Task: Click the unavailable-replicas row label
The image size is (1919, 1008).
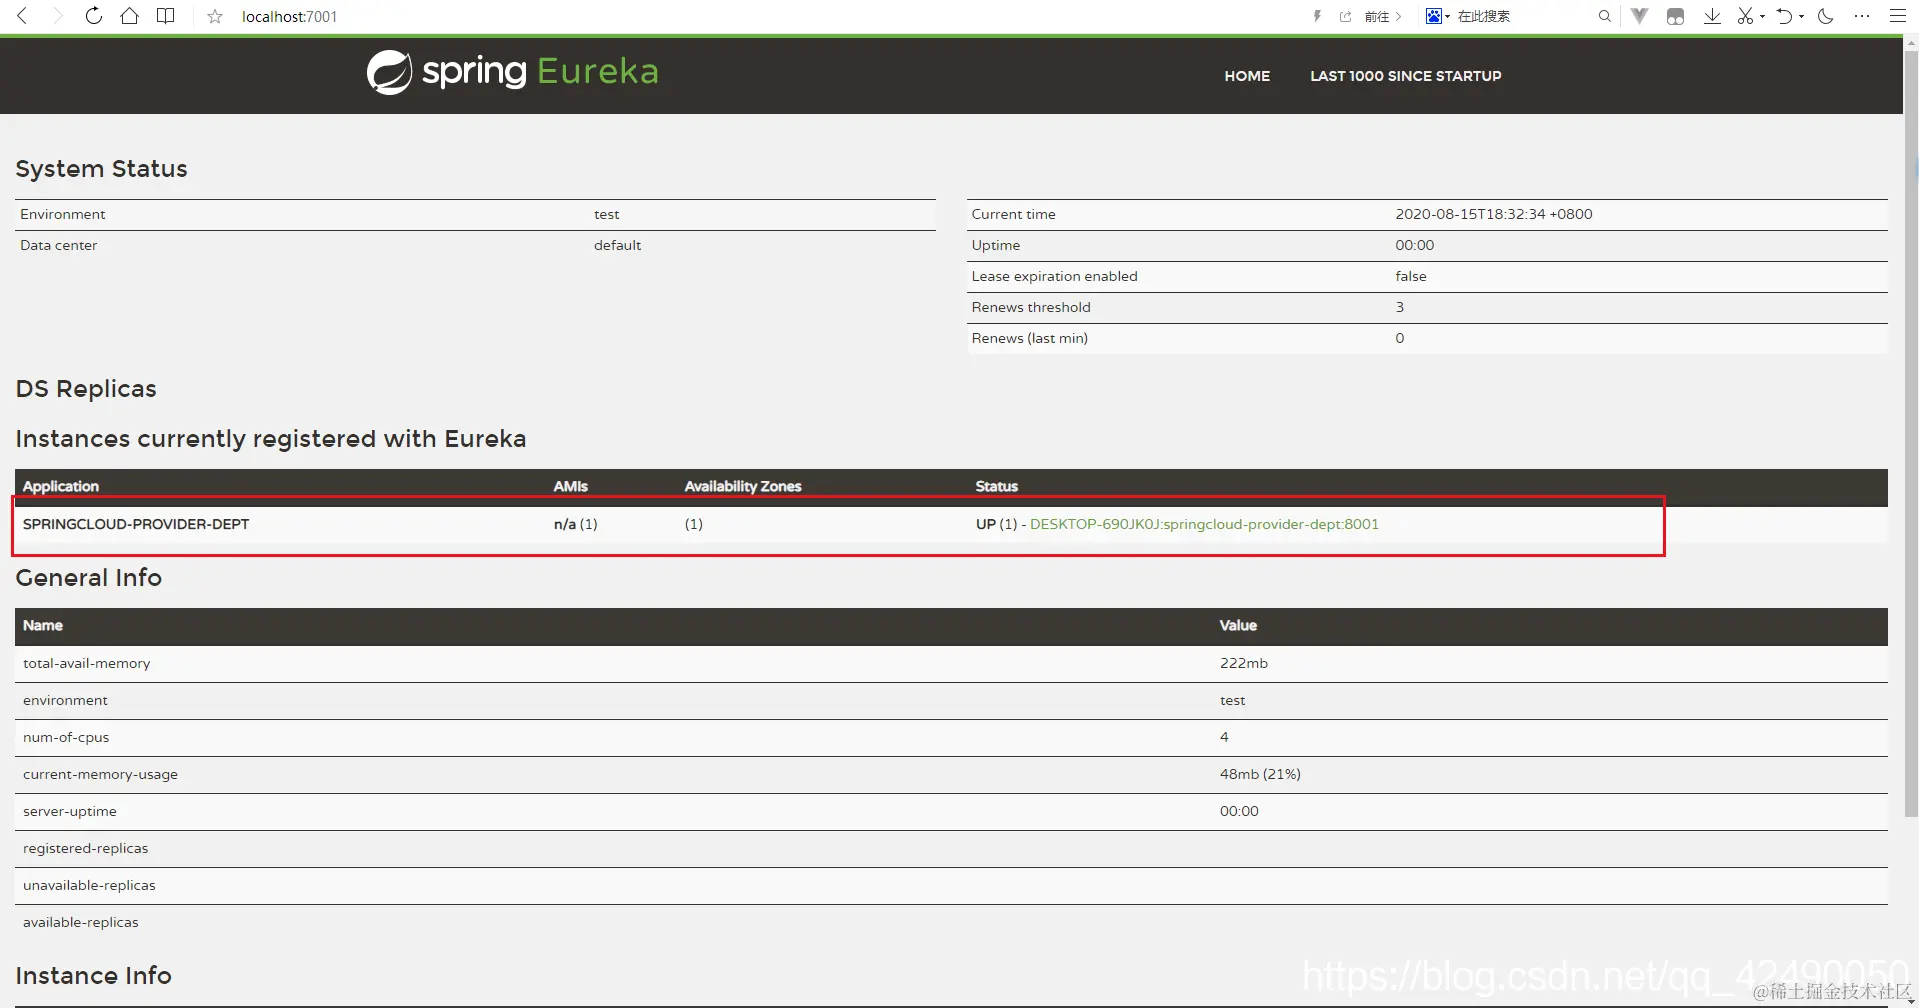Action: (x=89, y=885)
